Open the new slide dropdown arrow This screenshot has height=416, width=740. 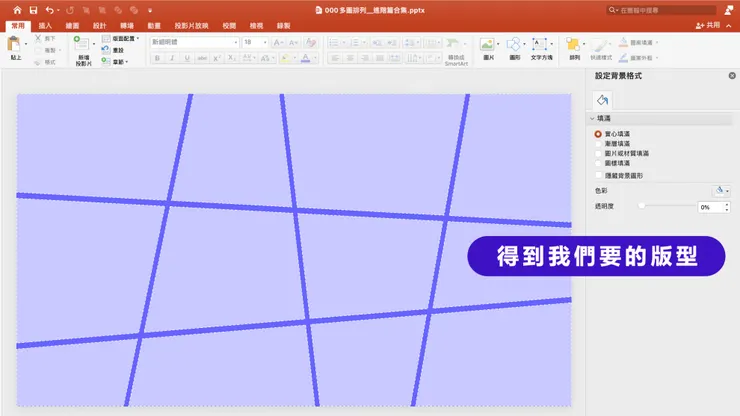click(x=94, y=44)
